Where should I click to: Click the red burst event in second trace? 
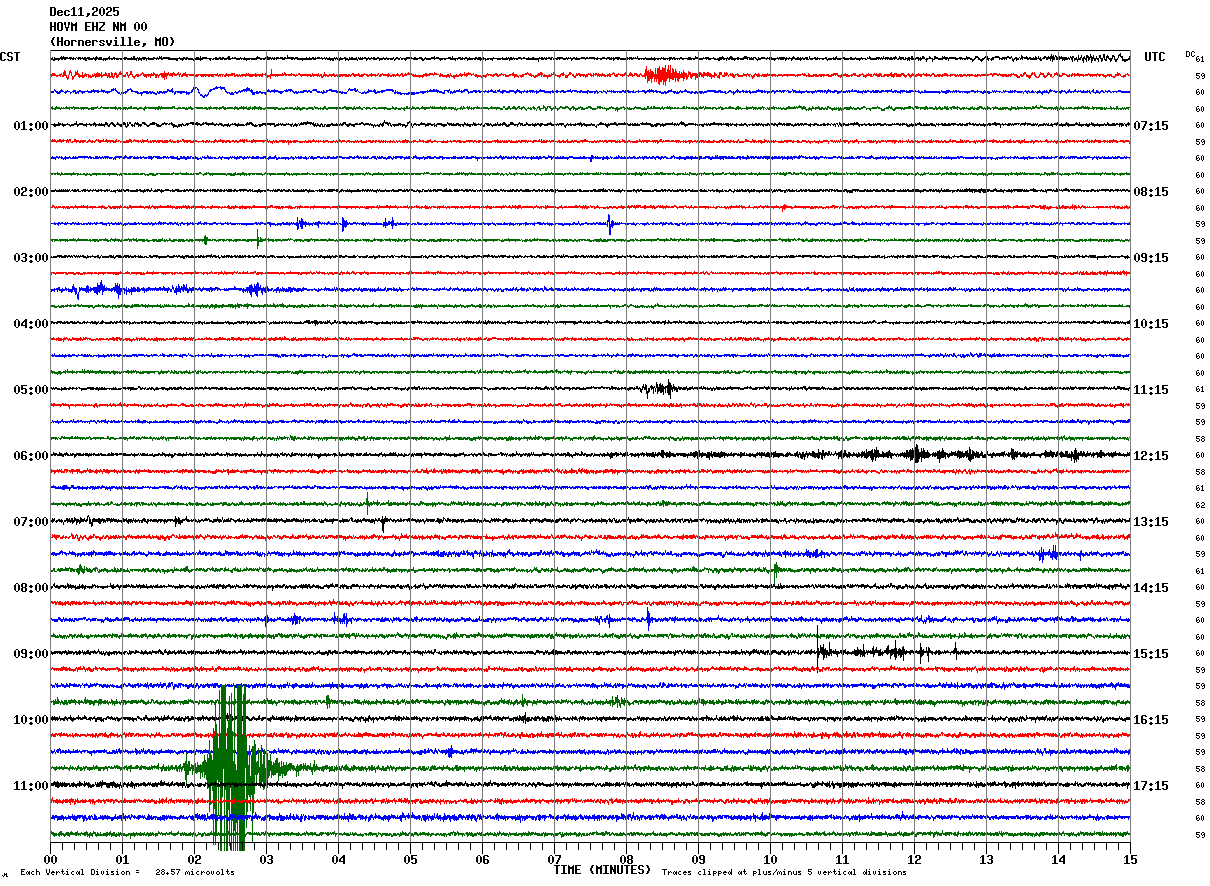click(666, 74)
